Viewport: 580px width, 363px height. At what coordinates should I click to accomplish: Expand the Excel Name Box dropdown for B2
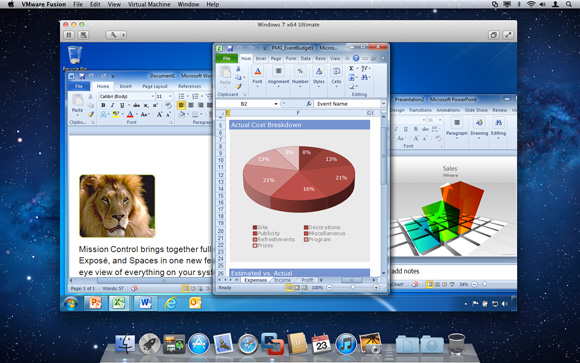tap(276, 104)
